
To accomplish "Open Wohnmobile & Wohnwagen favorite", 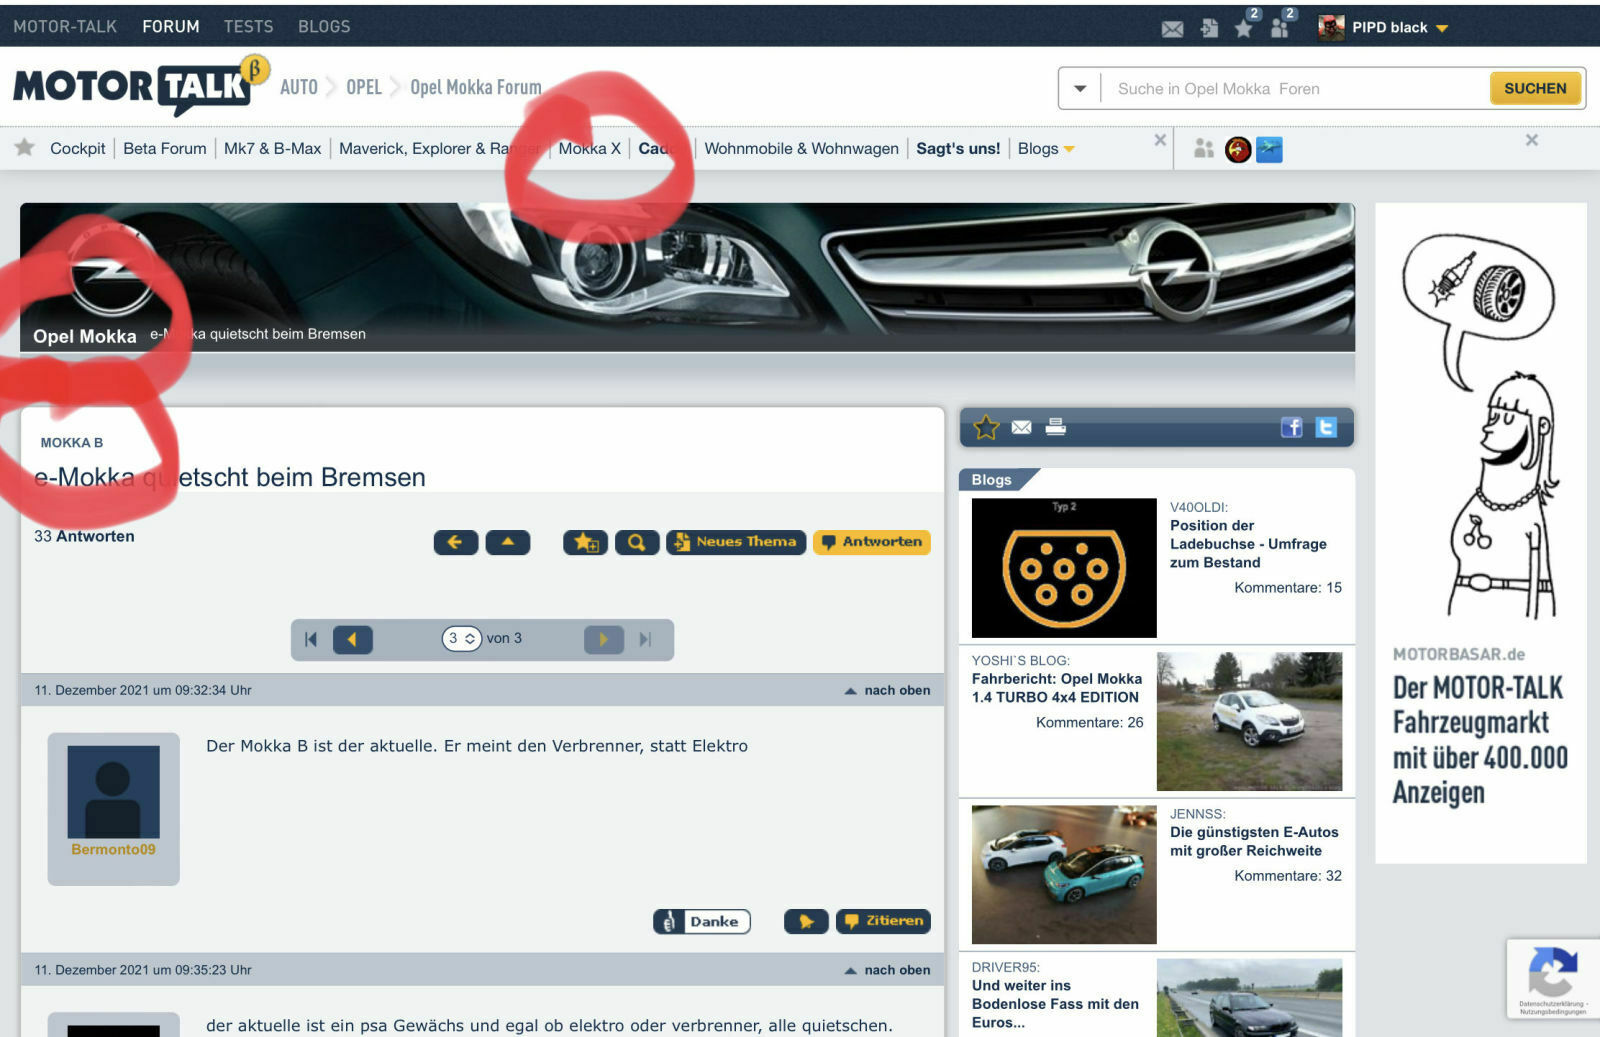I will [801, 149].
